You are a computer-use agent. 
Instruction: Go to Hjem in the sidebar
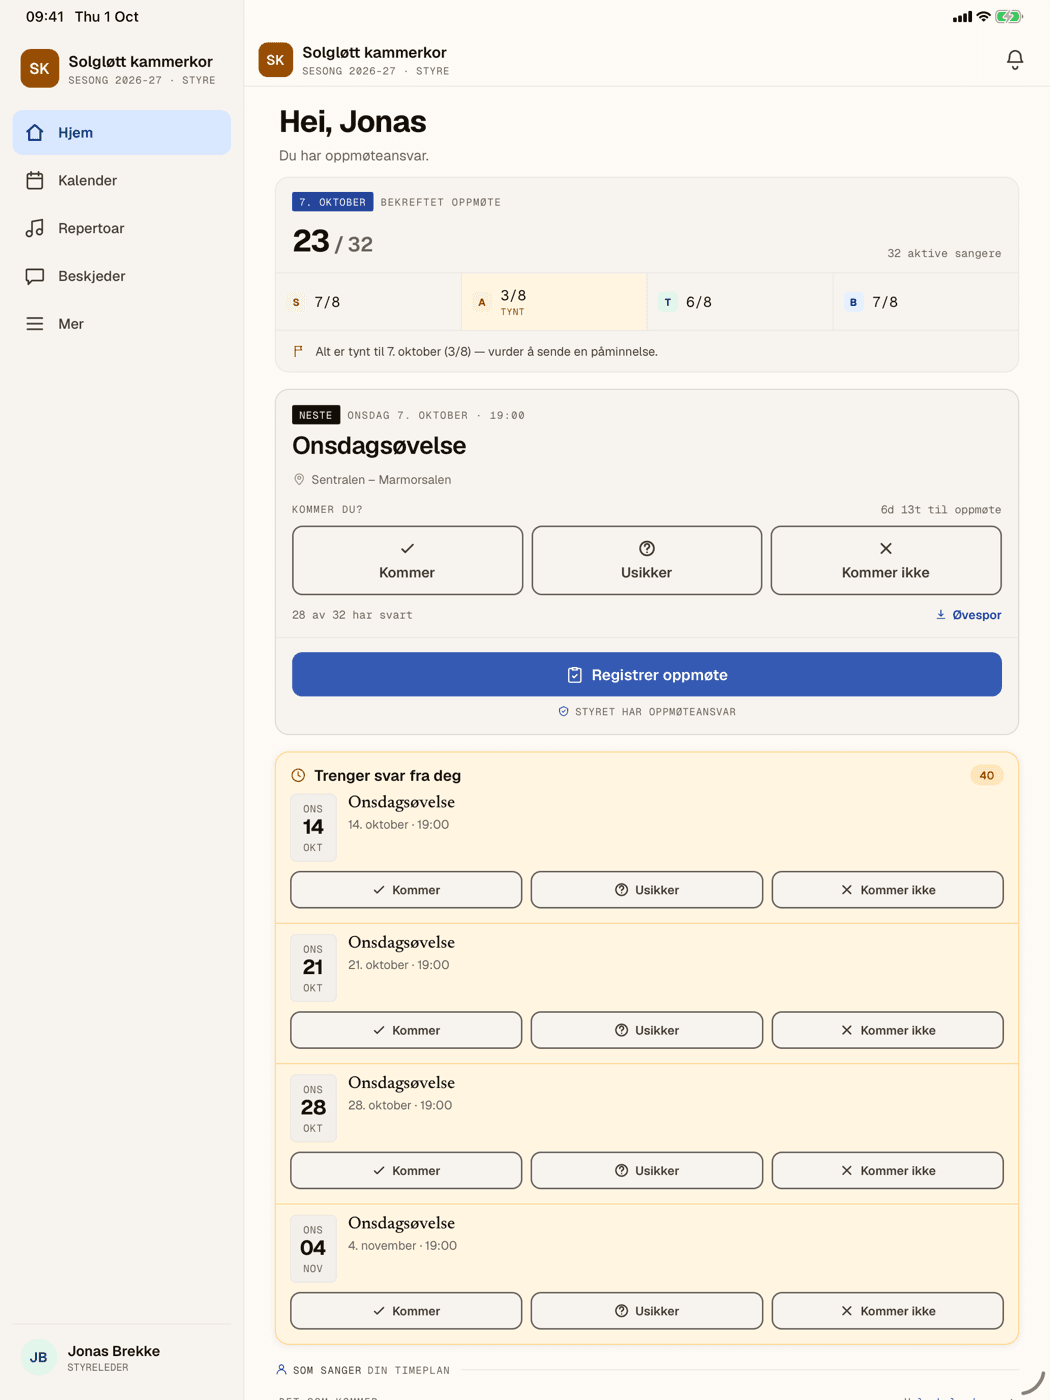tap(122, 132)
